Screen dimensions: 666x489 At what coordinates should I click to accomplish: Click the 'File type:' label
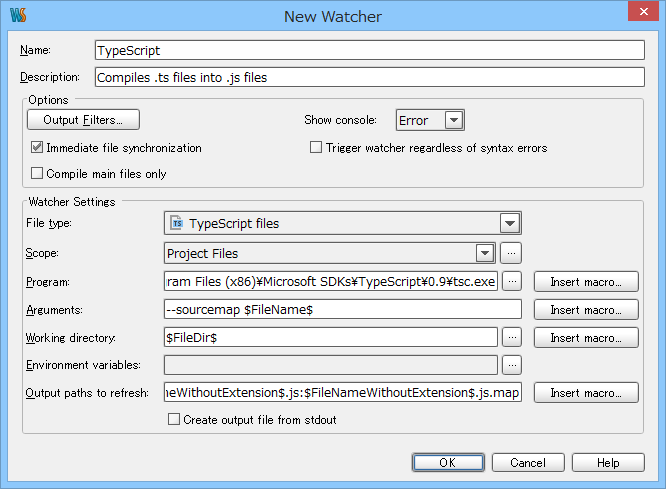point(49,223)
